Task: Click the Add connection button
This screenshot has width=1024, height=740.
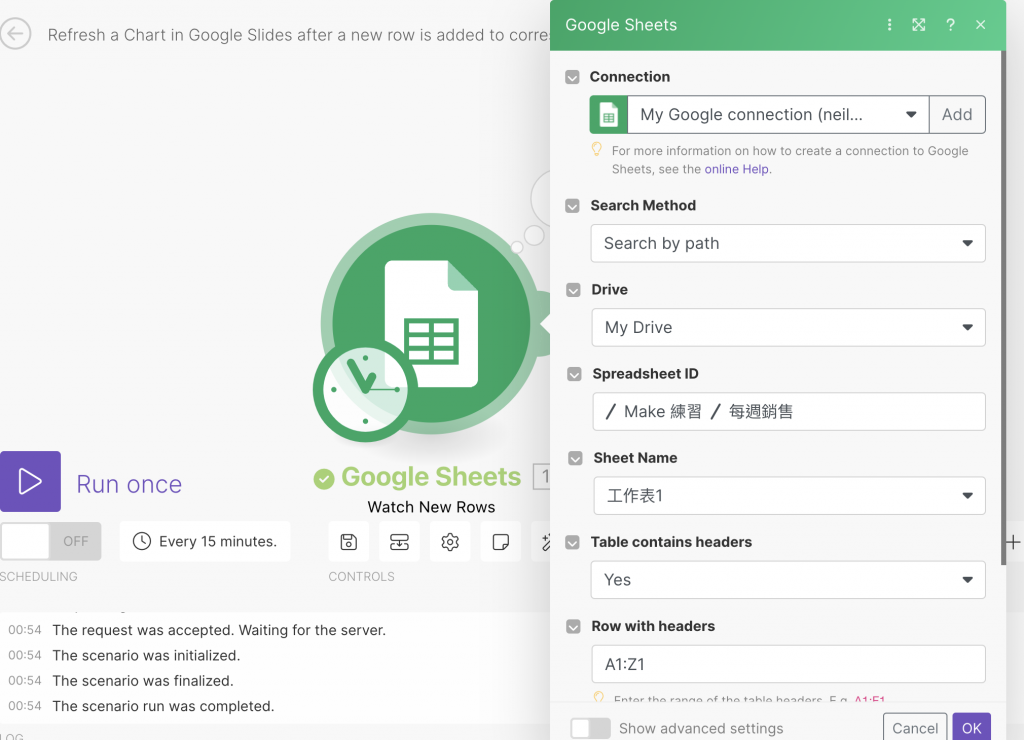Action: click(x=957, y=115)
